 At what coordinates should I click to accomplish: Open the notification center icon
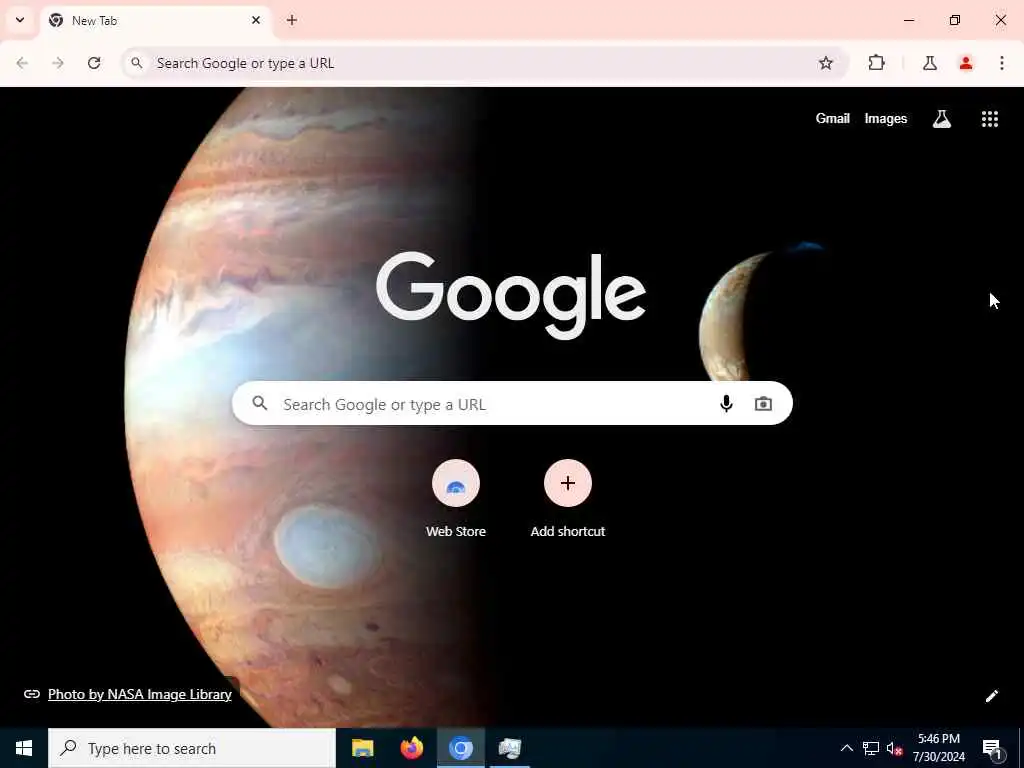(x=991, y=748)
